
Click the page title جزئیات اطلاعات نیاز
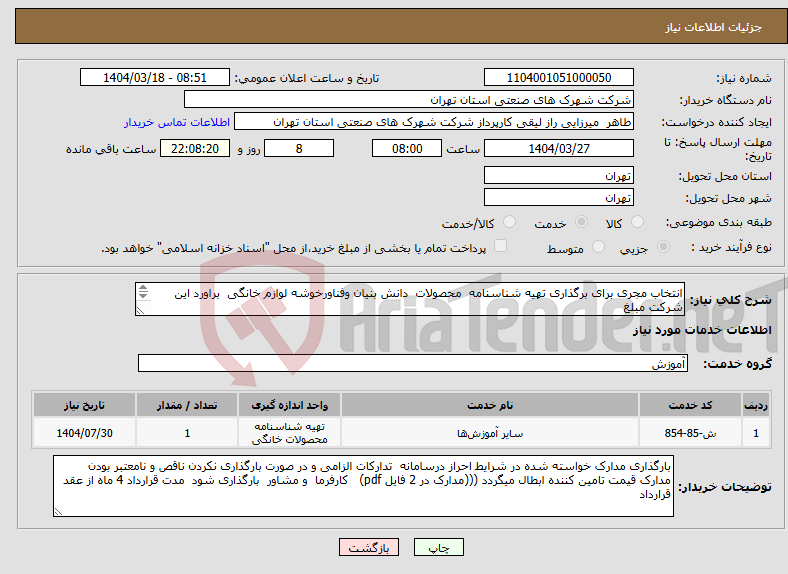[714, 27]
